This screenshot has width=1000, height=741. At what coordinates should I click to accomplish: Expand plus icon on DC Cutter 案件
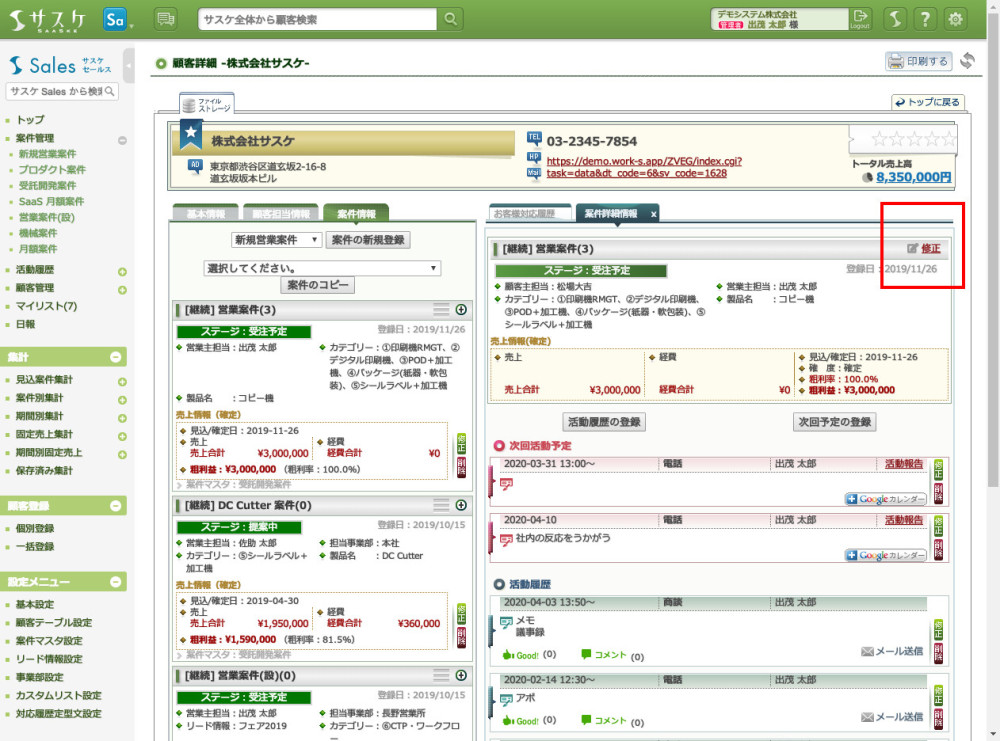tap(461, 505)
